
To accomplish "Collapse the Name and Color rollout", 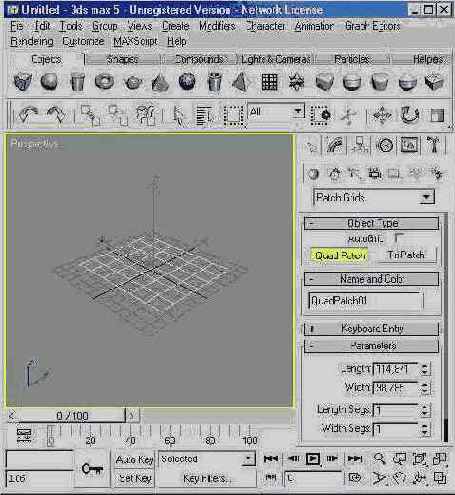I will pos(371,279).
